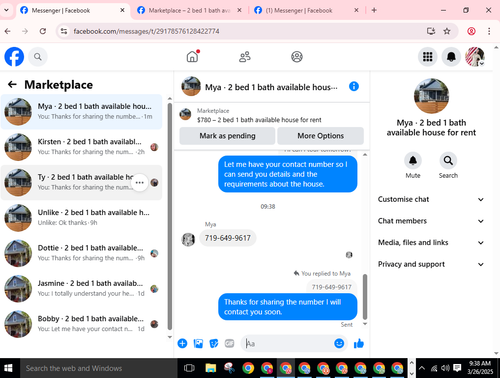Open the Facebook logo home link
Viewport: 500px width, 378px height.
click(x=14, y=57)
